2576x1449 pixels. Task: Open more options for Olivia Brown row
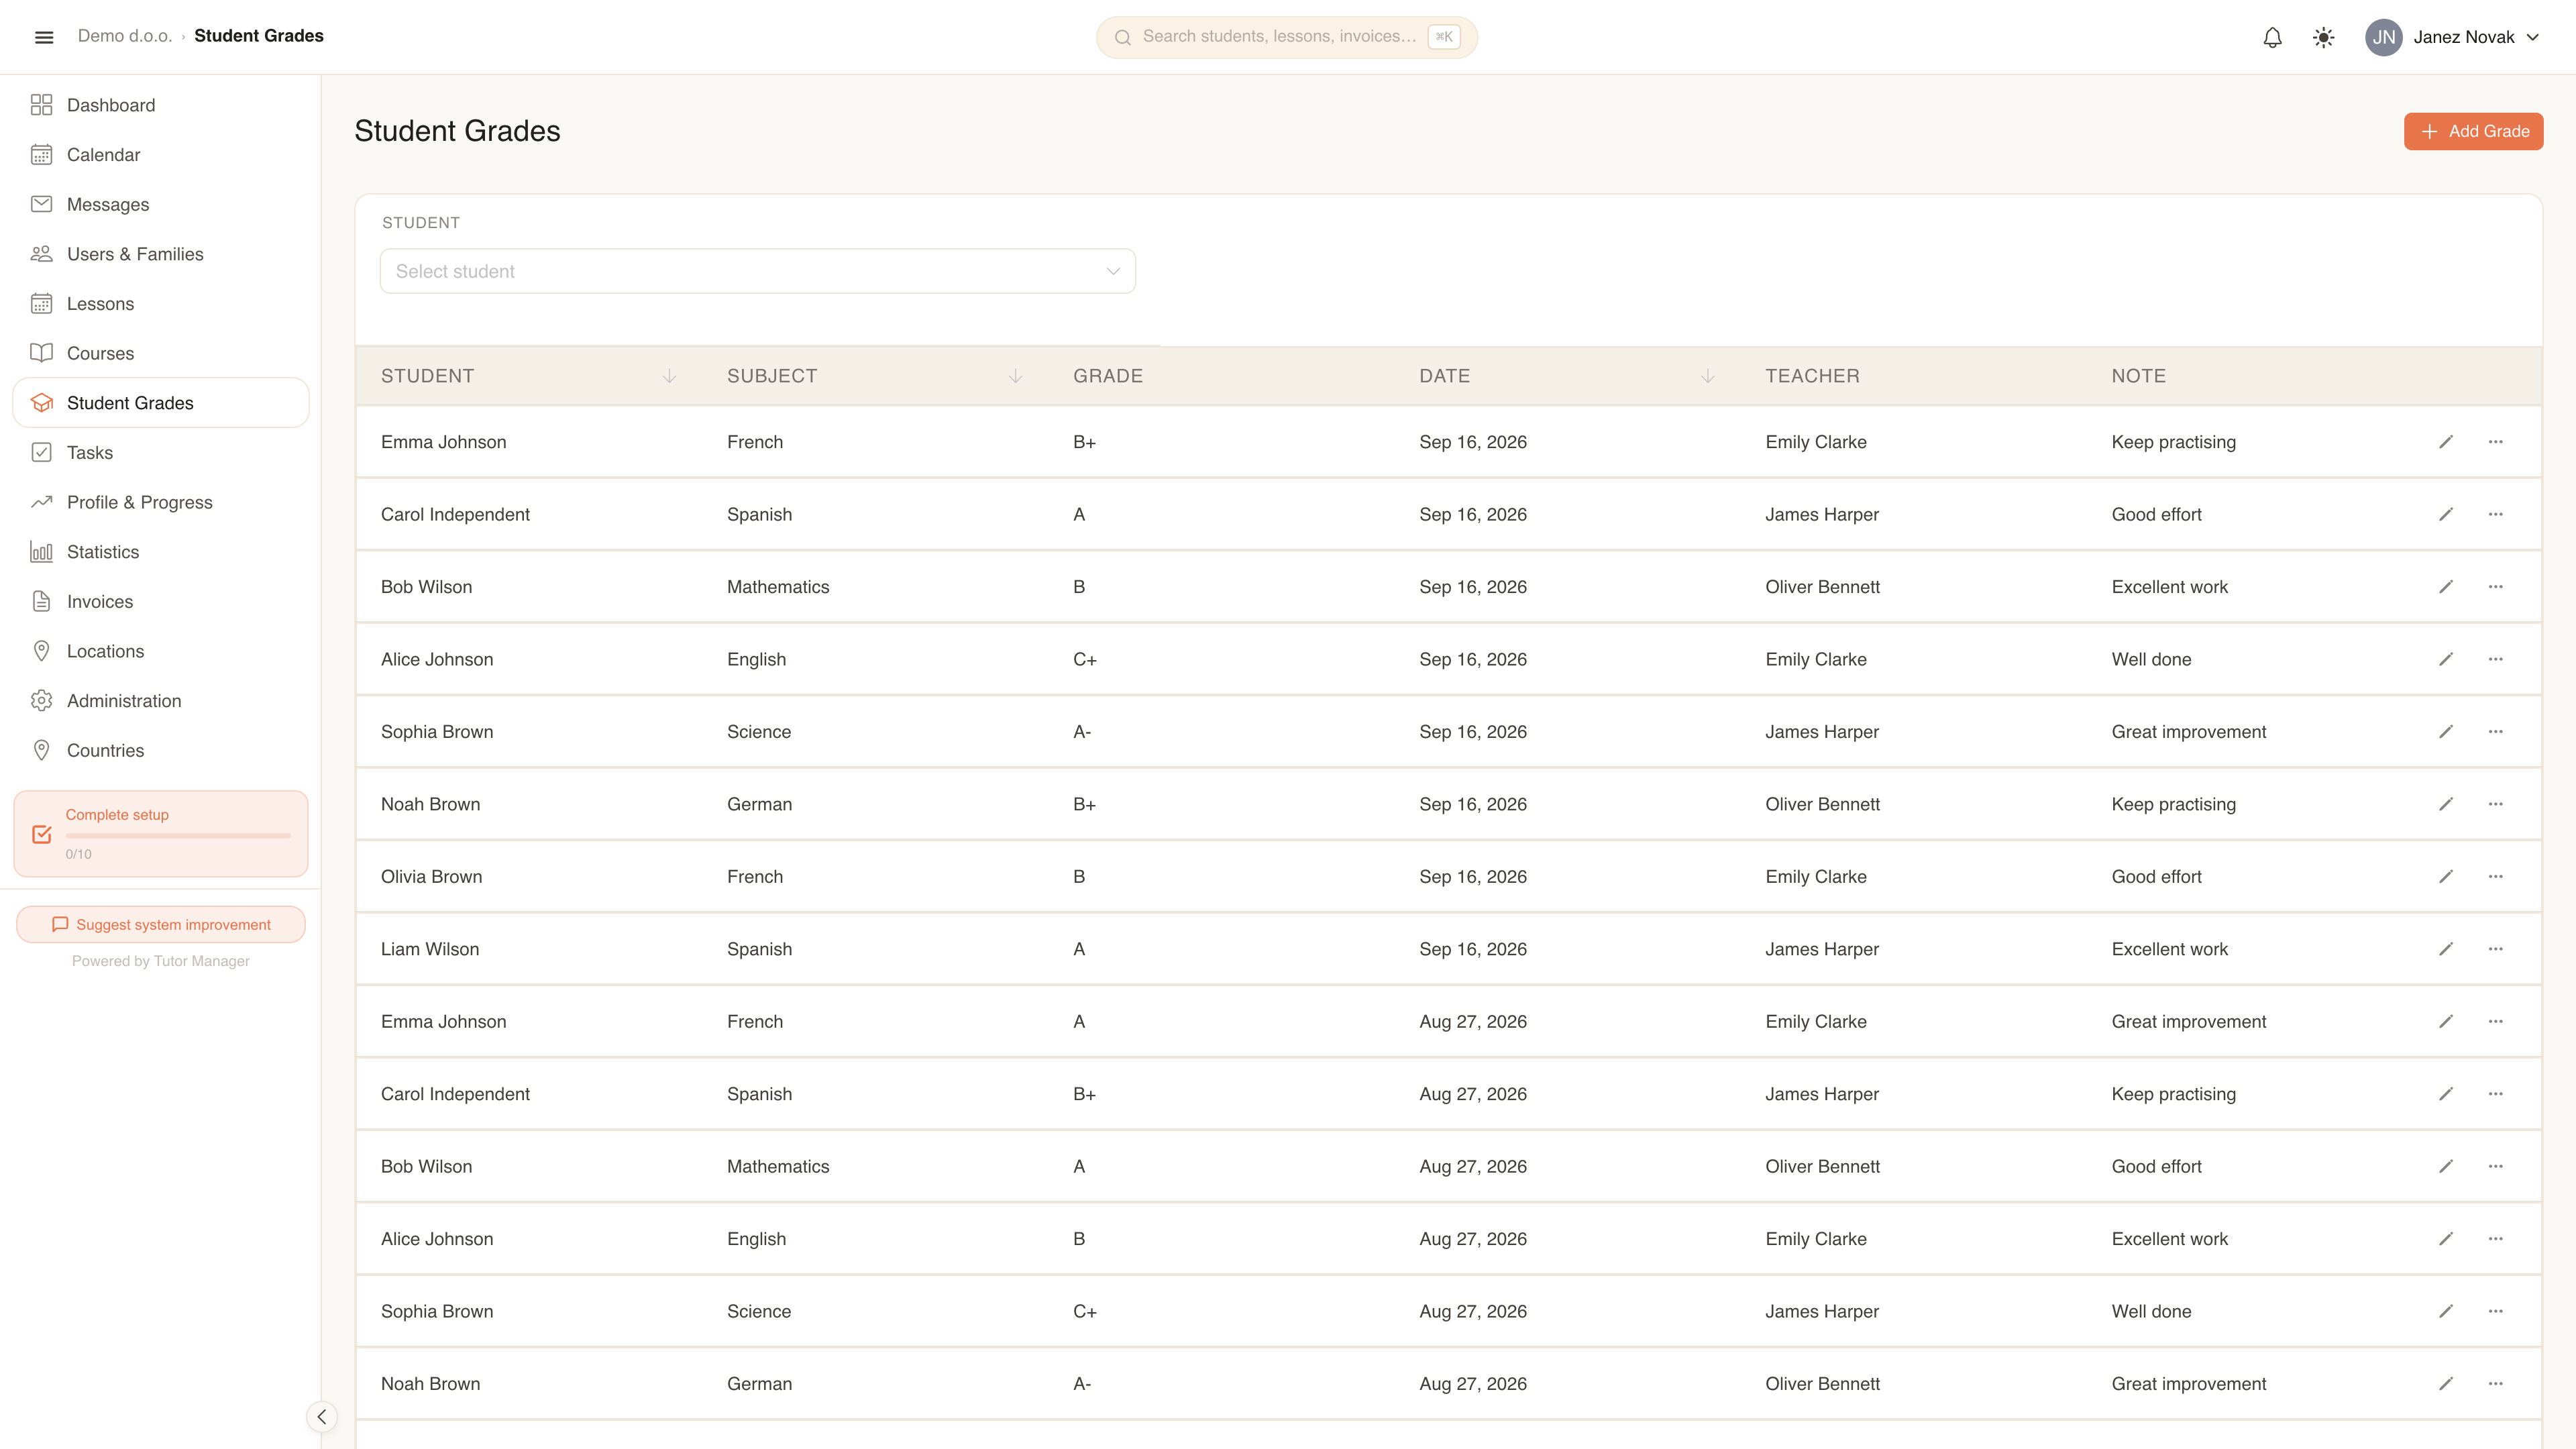2495,877
